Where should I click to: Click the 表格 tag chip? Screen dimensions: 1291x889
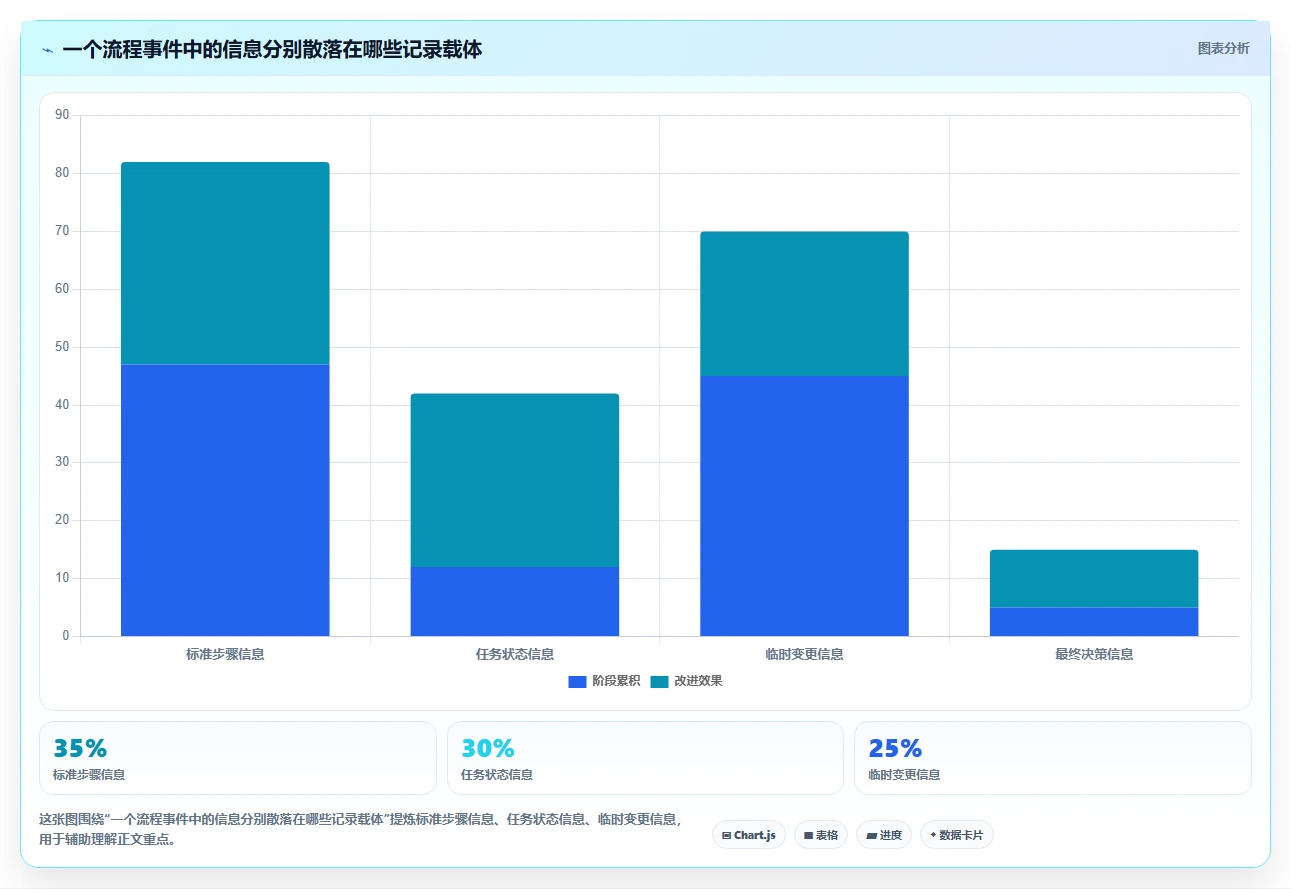[x=821, y=835]
